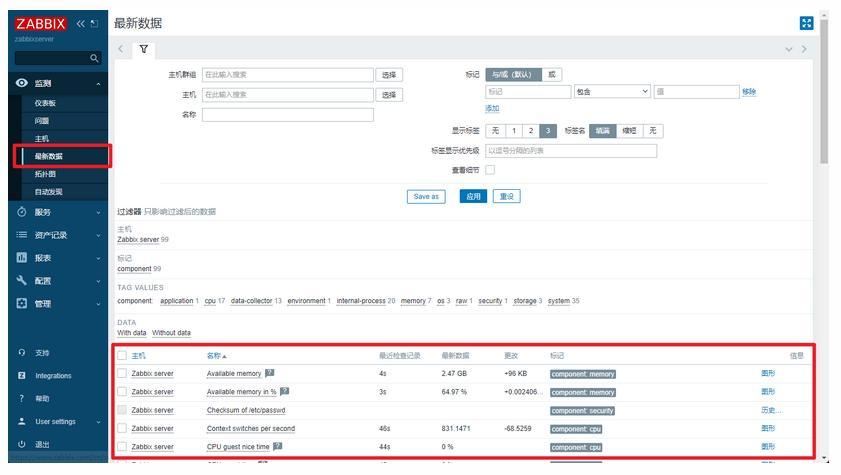The image size is (841, 475).
Task: Collapse the 监测 menu section
Action: point(98,84)
